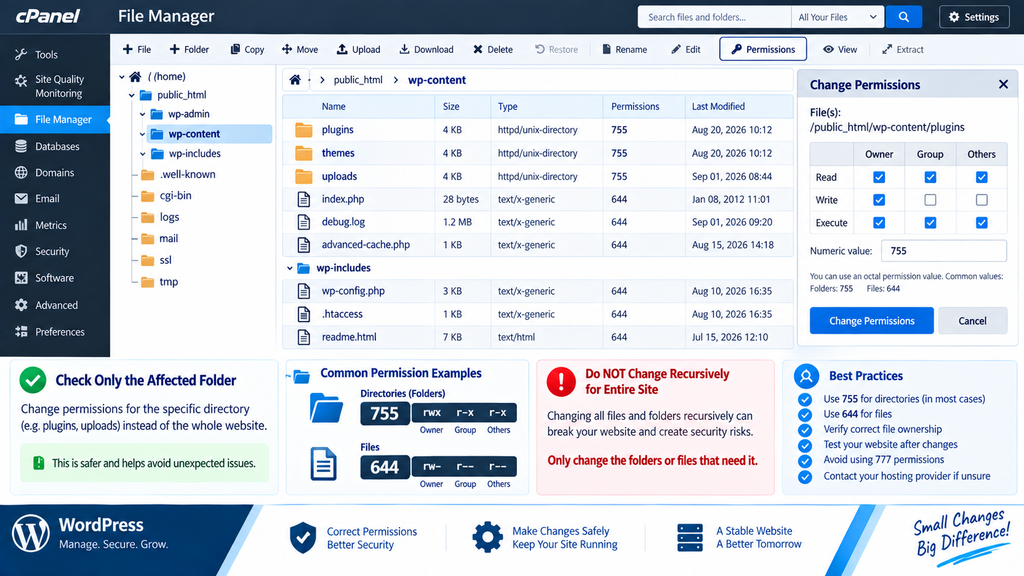Toggle Others Execute permission checkbox
This screenshot has height=576, width=1024.
click(x=982, y=223)
